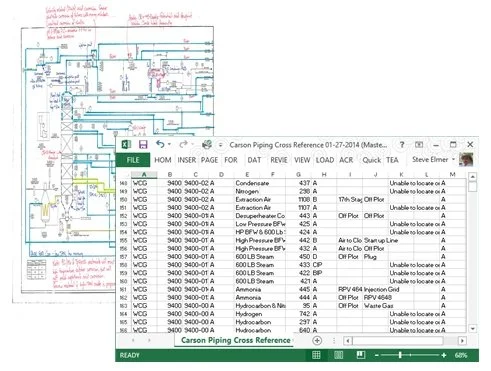Open the Steve Elmer account dropdown

coord(434,160)
